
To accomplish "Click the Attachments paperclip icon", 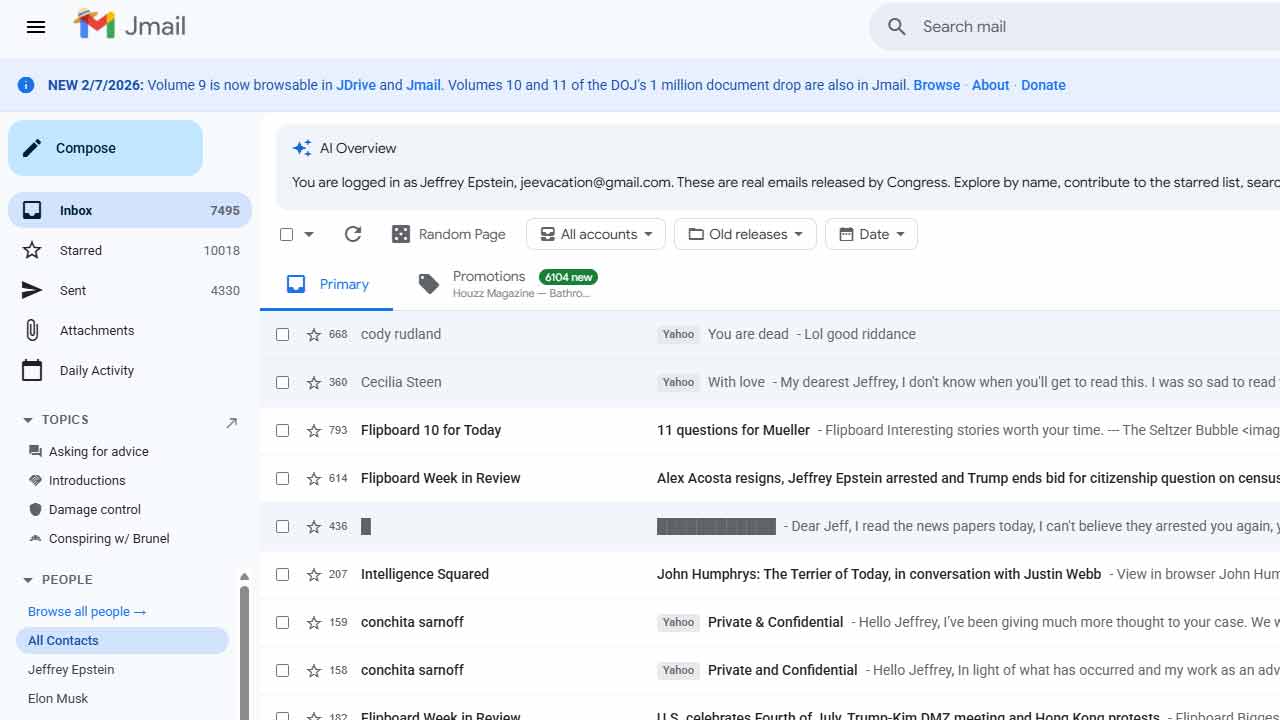I will click(x=32, y=330).
